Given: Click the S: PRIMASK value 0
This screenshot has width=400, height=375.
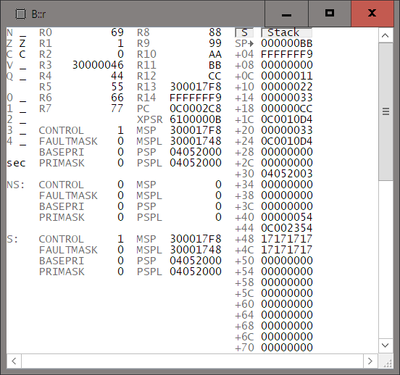Looking at the screenshot, I should (121, 272).
